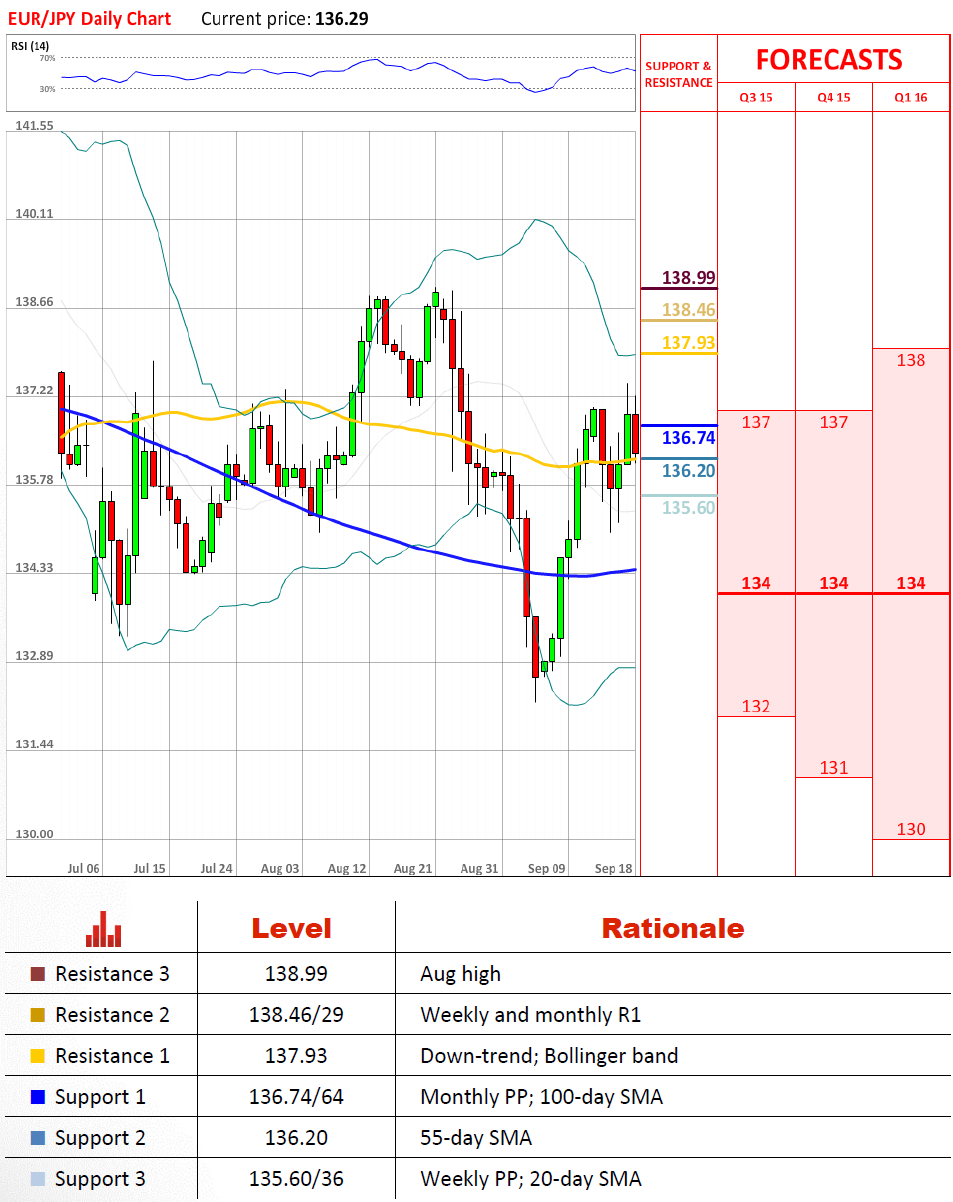The width and height of the screenshot is (953, 1202).
Task: Click the 137.93 level beside the chart
Action: pos(690,343)
